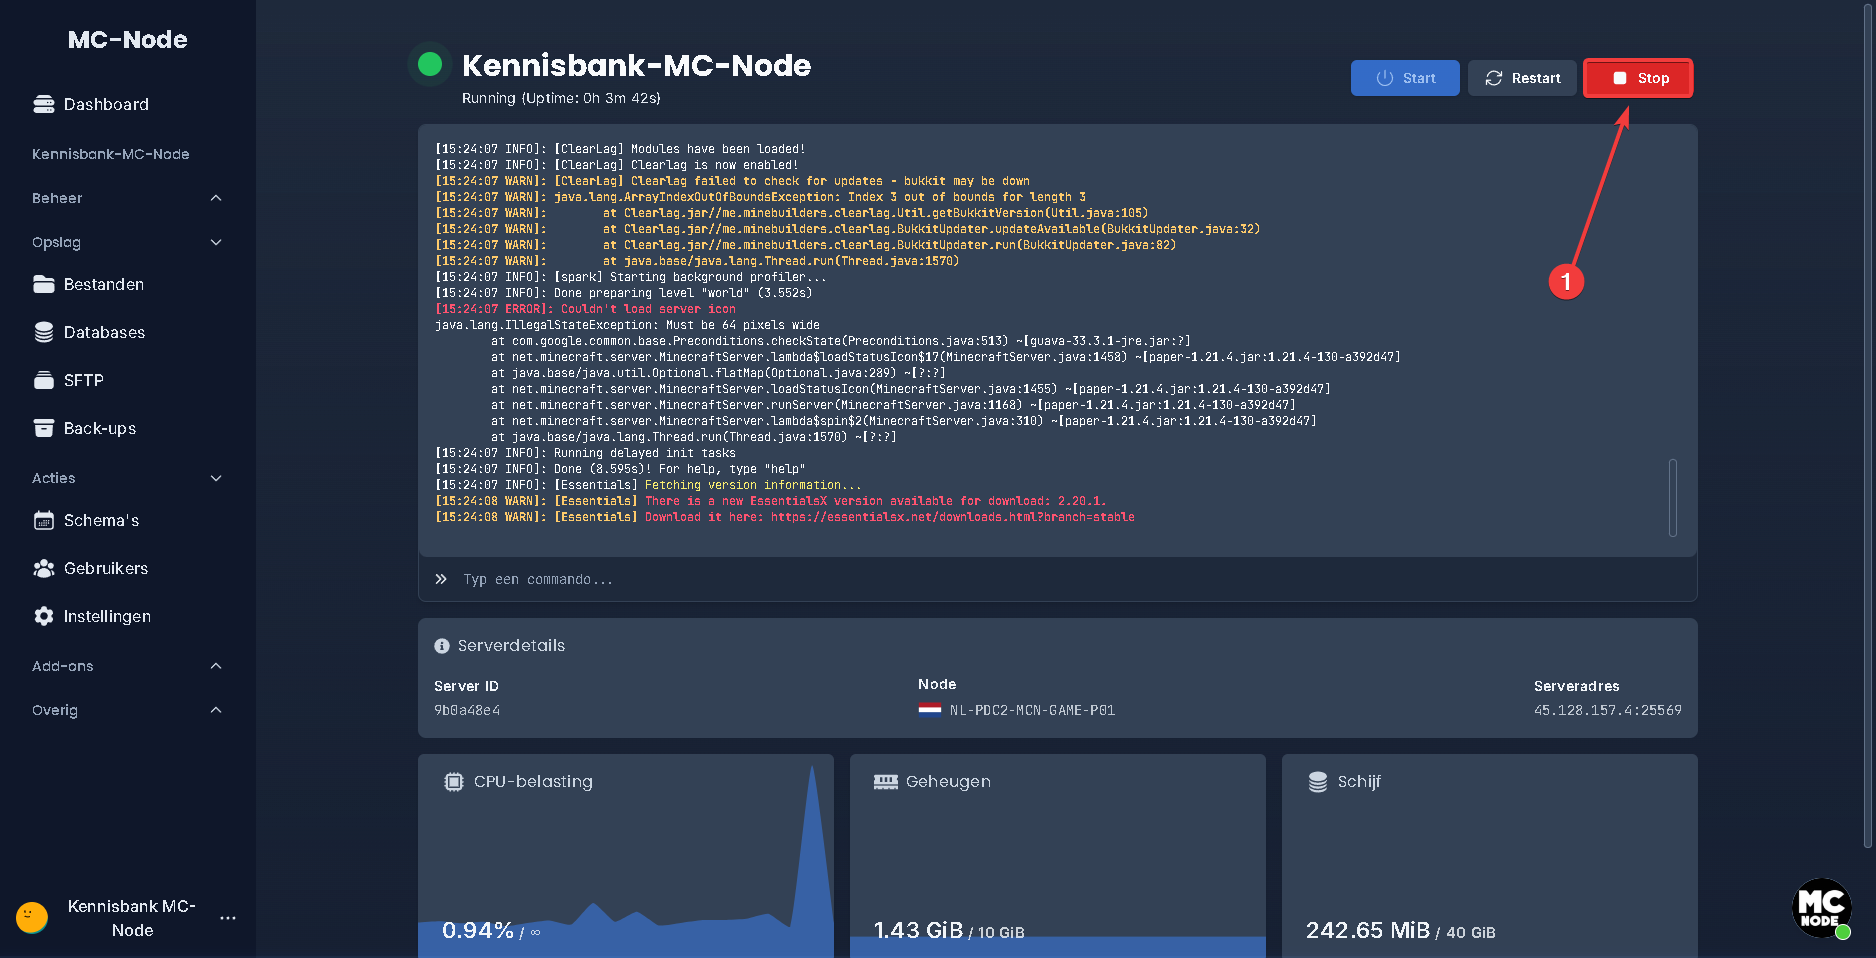Open Back-ups page
Viewport: 1876px width, 958px height.
coord(128,428)
